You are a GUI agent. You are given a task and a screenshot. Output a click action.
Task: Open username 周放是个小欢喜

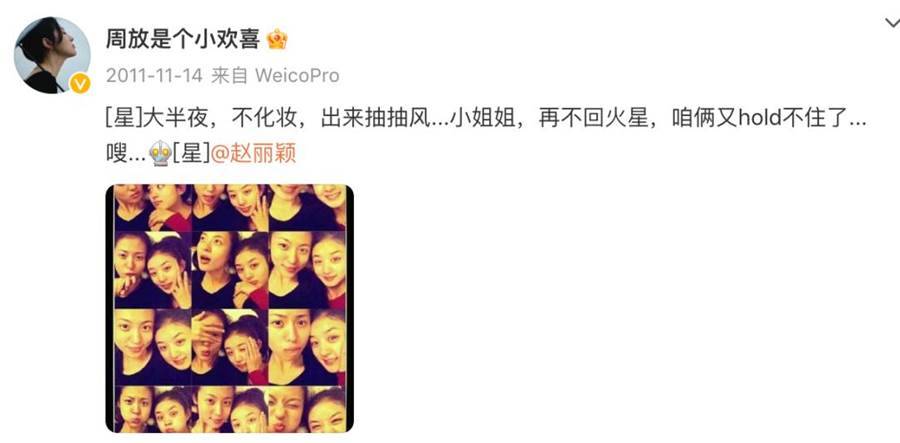(x=183, y=39)
